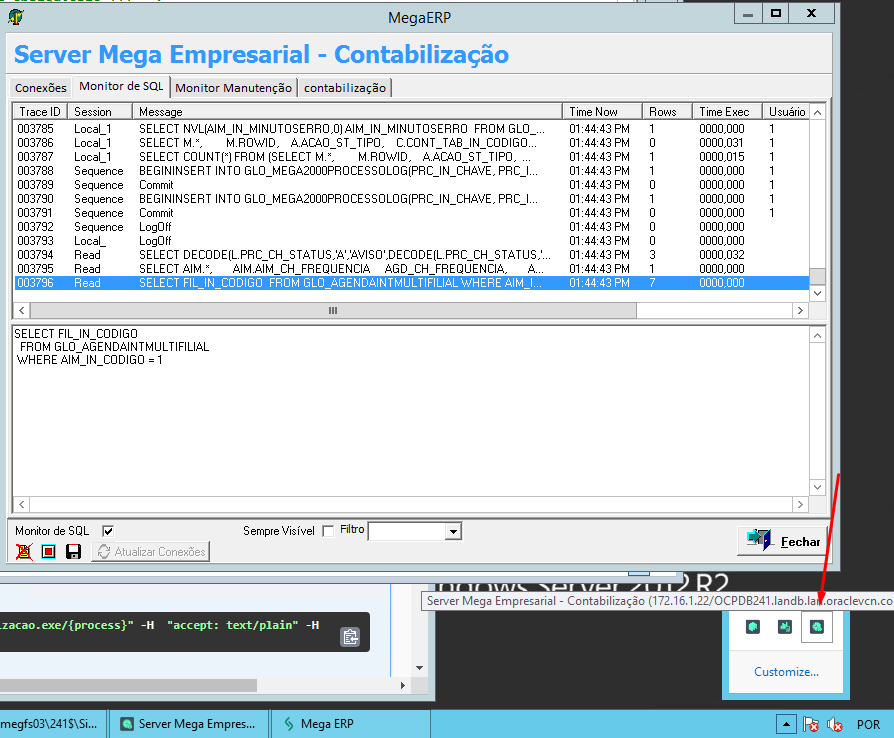This screenshot has height=738, width=894.
Task: Show hidden tray icons arrow
Action: [x=787, y=725]
